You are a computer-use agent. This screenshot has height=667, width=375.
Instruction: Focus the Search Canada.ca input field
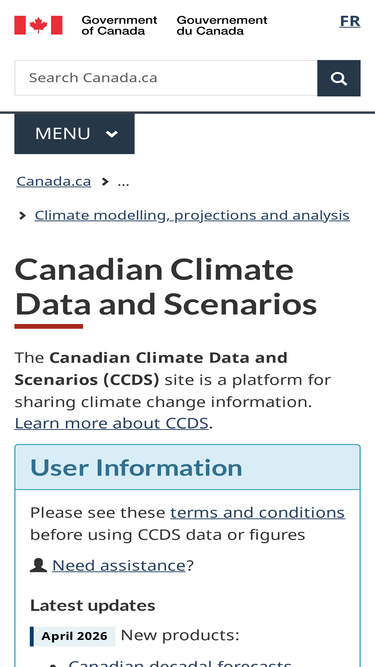tap(166, 78)
